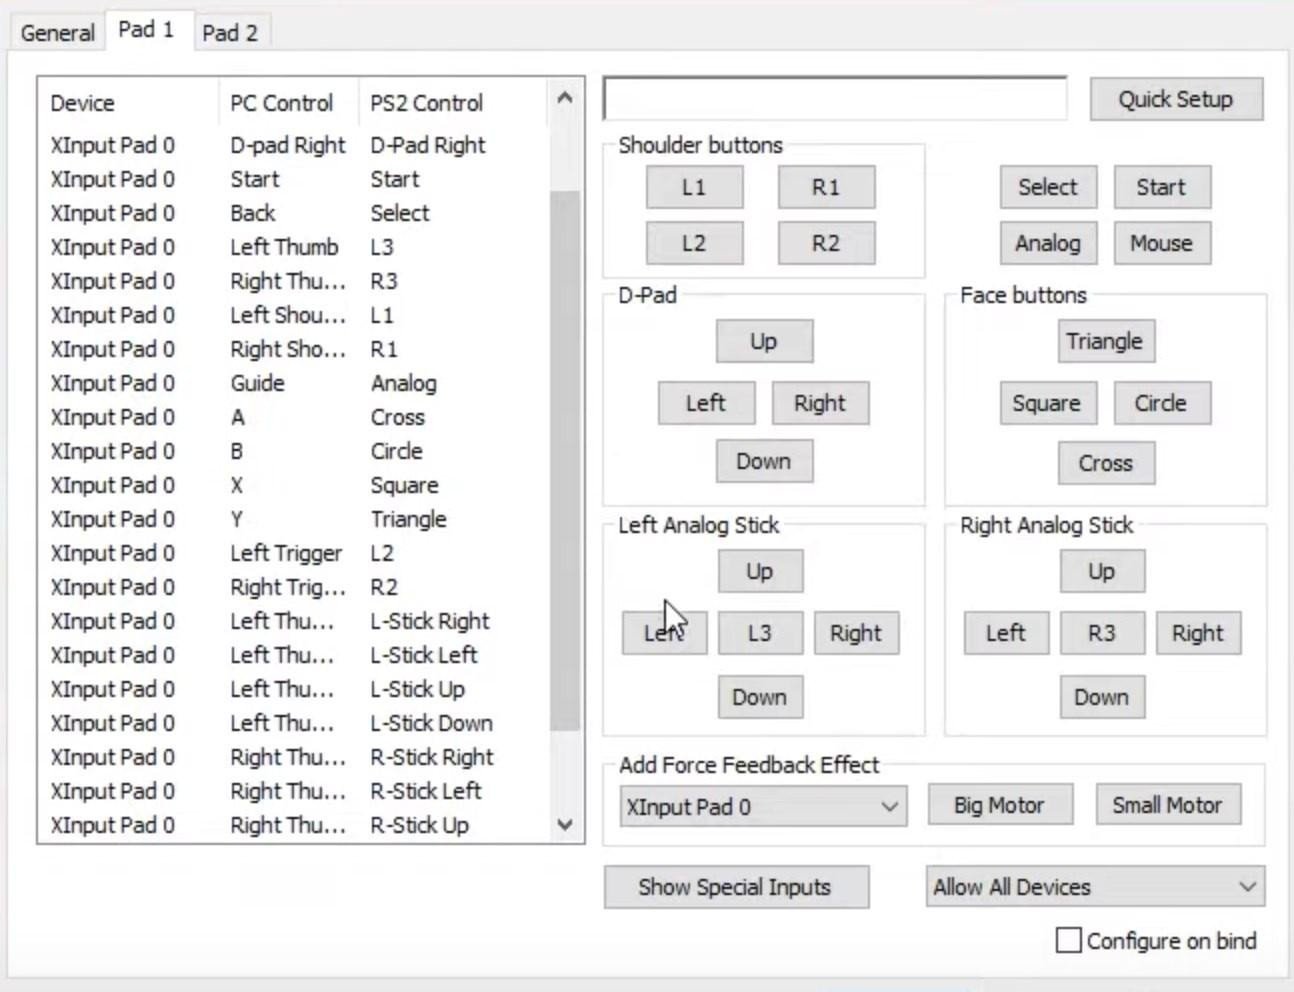Viewport: 1294px width, 992px height.
Task: Bind Left Analog Stick Left
Action: [x=664, y=633]
